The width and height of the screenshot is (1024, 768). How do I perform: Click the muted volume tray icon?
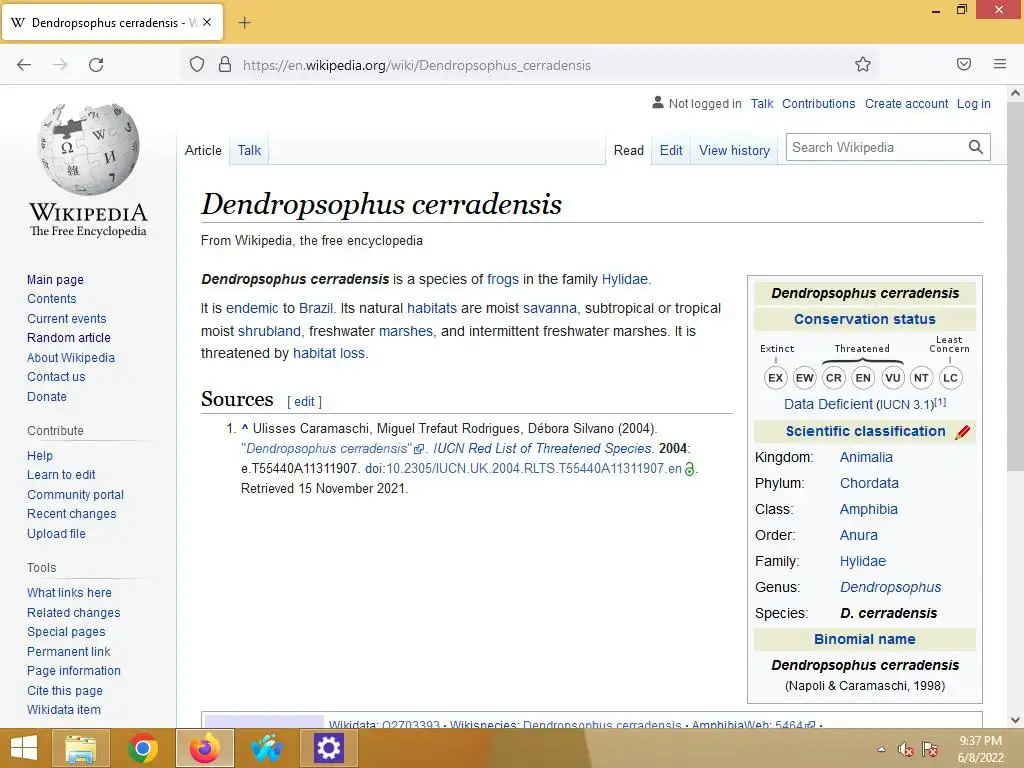click(x=905, y=749)
